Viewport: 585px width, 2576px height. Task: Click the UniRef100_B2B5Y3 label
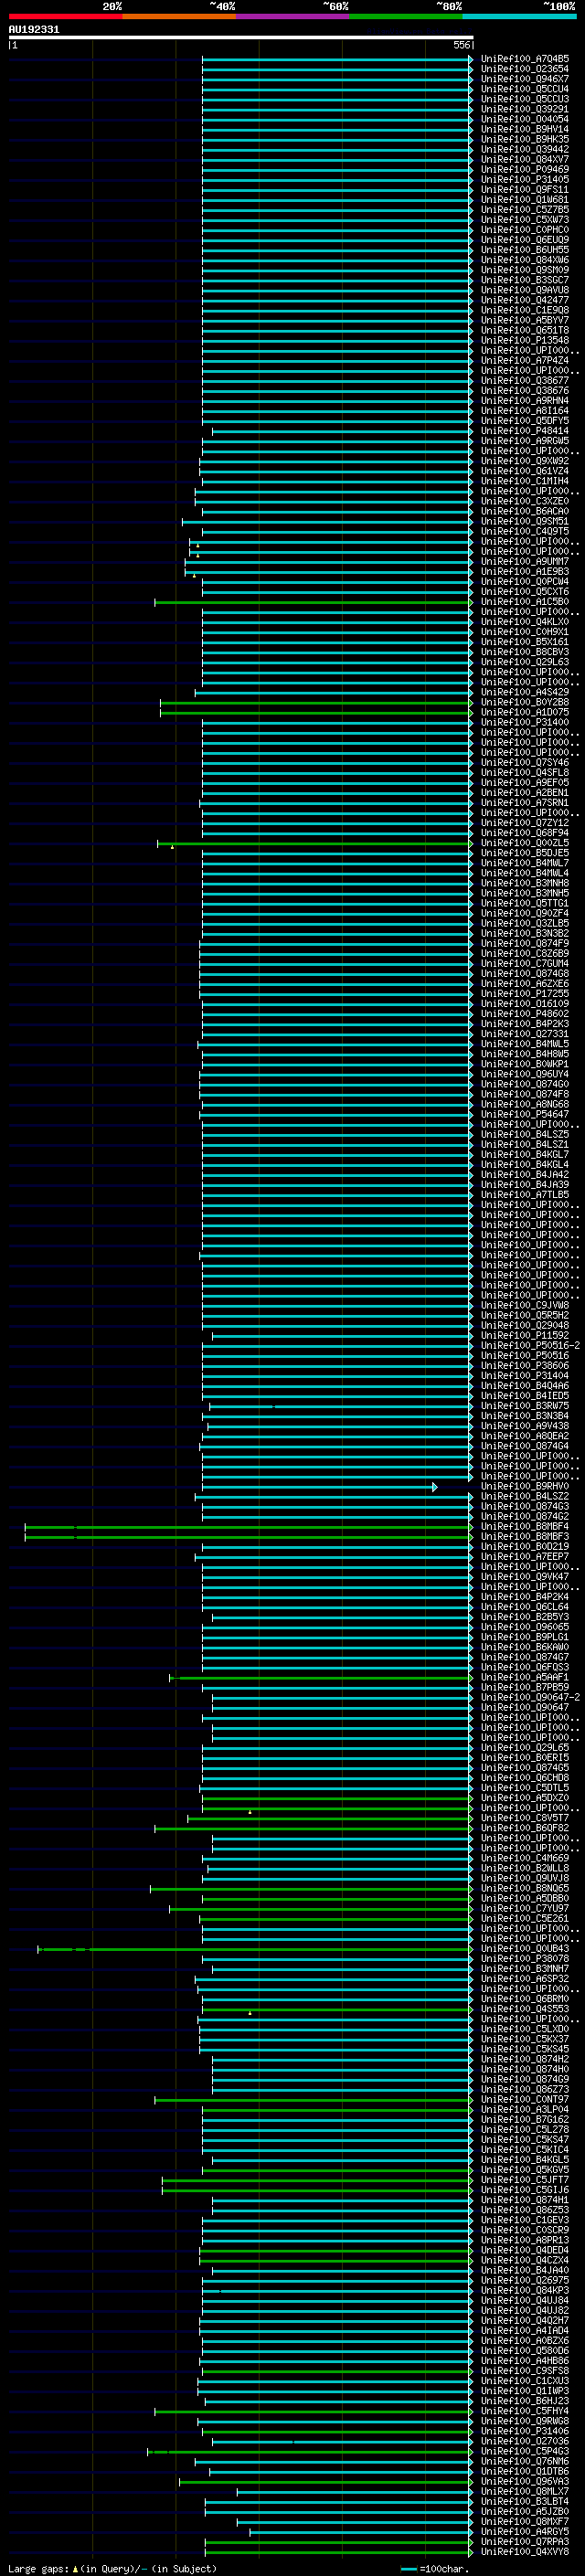[x=525, y=1617]
